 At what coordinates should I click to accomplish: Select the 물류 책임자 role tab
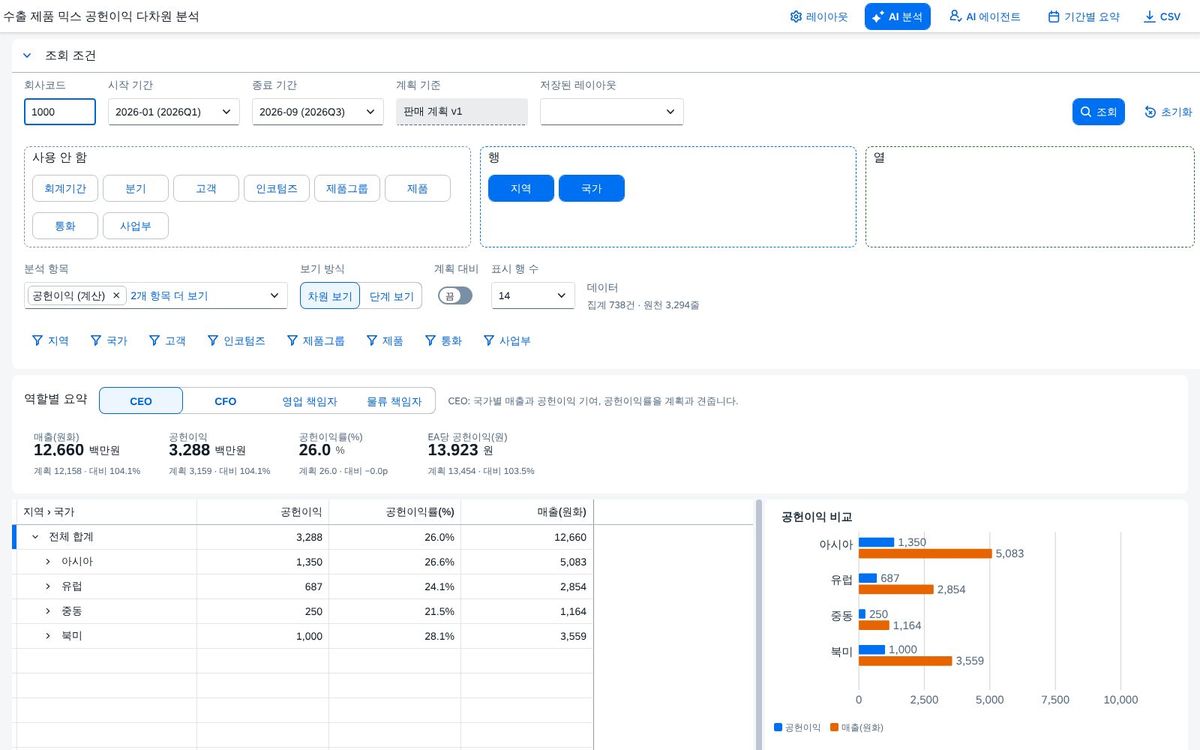coord(394,400)
